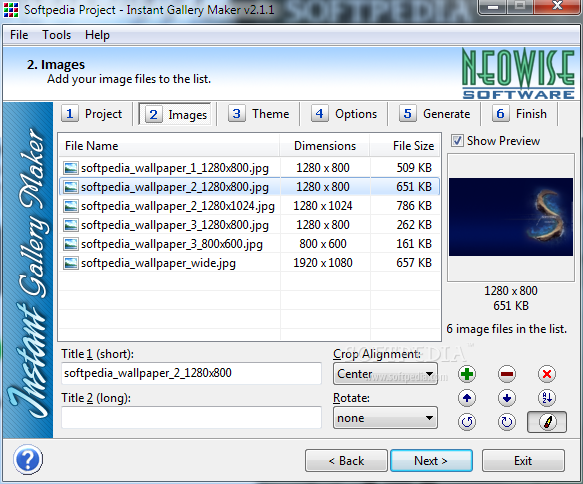Screen dimensions: 583x484
Task: Open the Help menu
Action: point(97,35)
